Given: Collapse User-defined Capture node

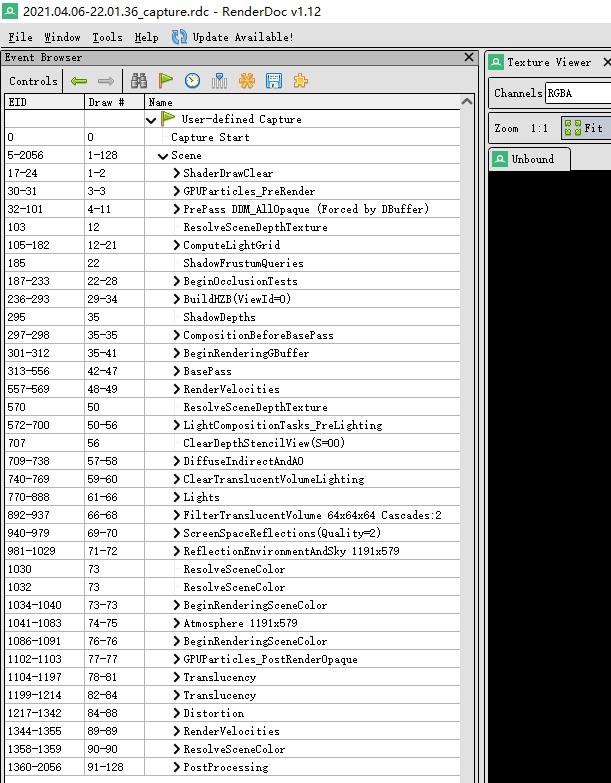Looking at the screenshot, I should [151, 120].
